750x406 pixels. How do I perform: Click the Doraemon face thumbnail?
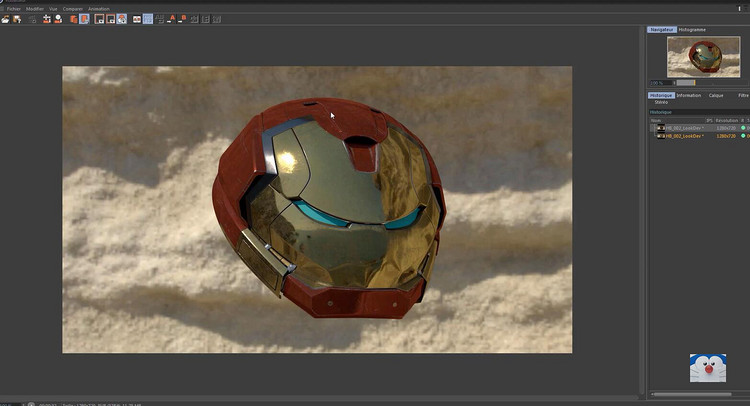(x=708, y=368)
